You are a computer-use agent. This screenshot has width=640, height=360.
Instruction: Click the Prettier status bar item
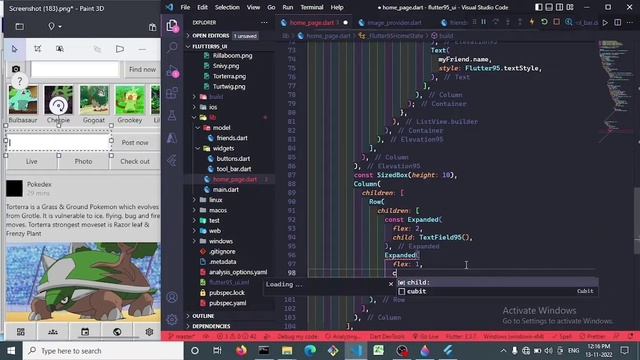point(592,336)
